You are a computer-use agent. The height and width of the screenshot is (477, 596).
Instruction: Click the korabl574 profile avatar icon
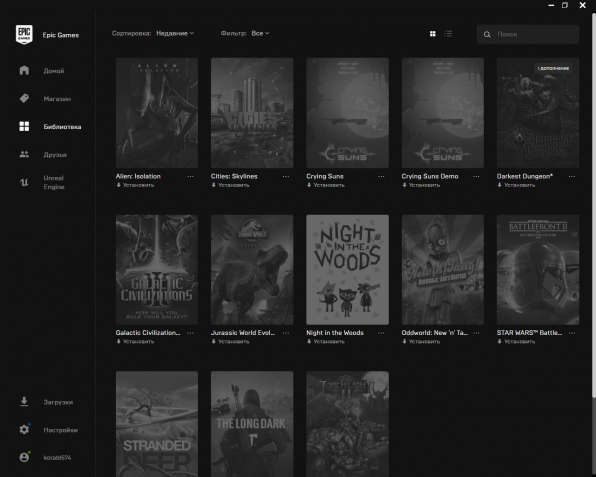pyautogui.click(x=24, y=457)
